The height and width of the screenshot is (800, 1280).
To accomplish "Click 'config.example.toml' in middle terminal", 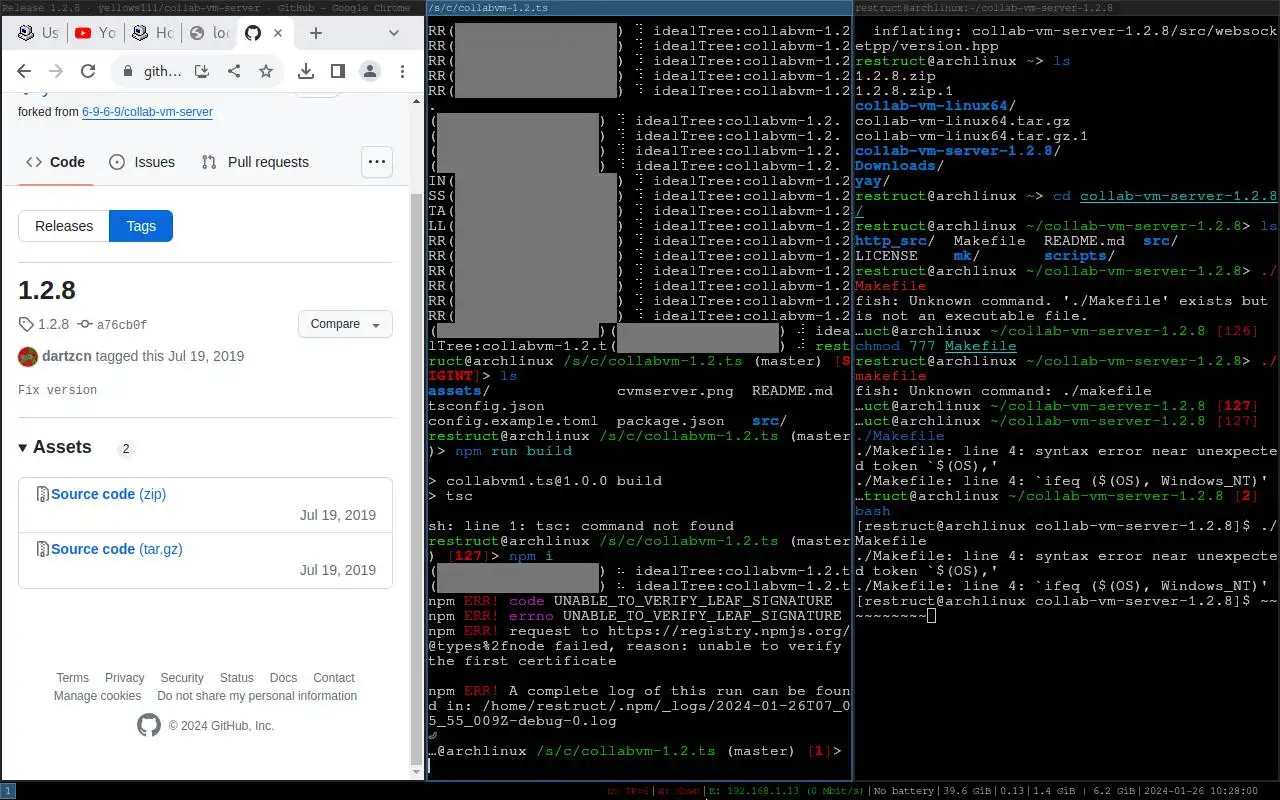I will [x=513, y=421].
